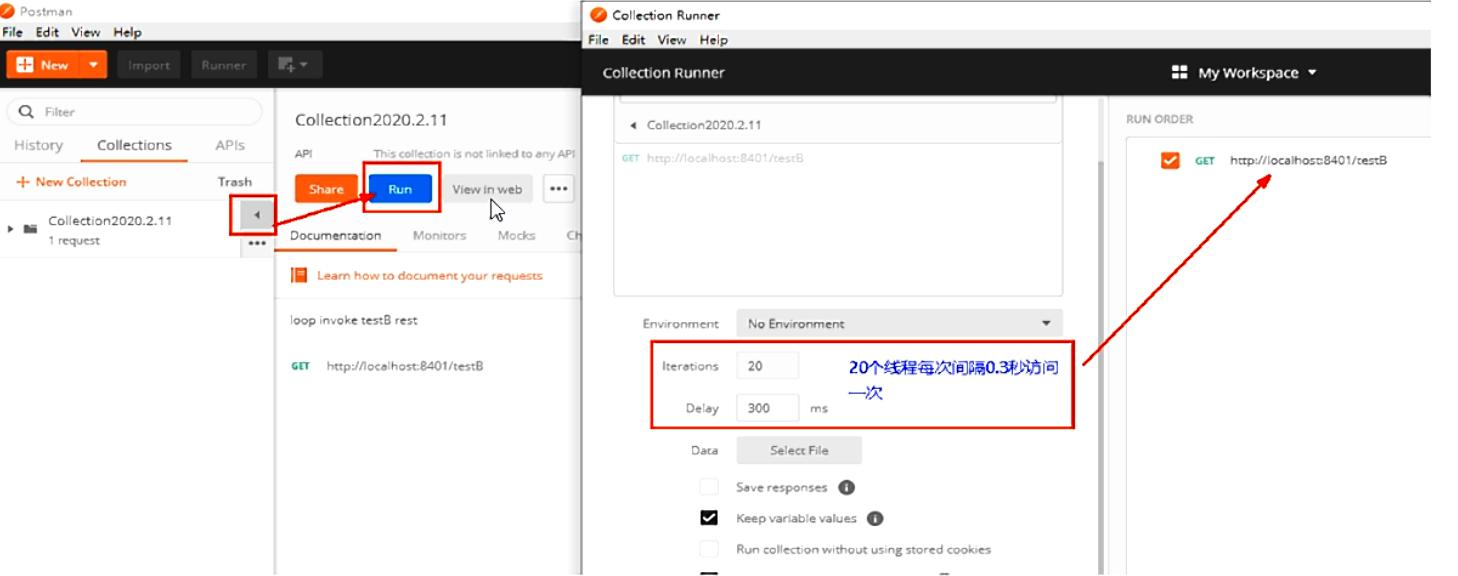Open Learn how to document your requests link
Viewport: 1458px width, 576px height.
pyautogui.click(x=430, y=275)
